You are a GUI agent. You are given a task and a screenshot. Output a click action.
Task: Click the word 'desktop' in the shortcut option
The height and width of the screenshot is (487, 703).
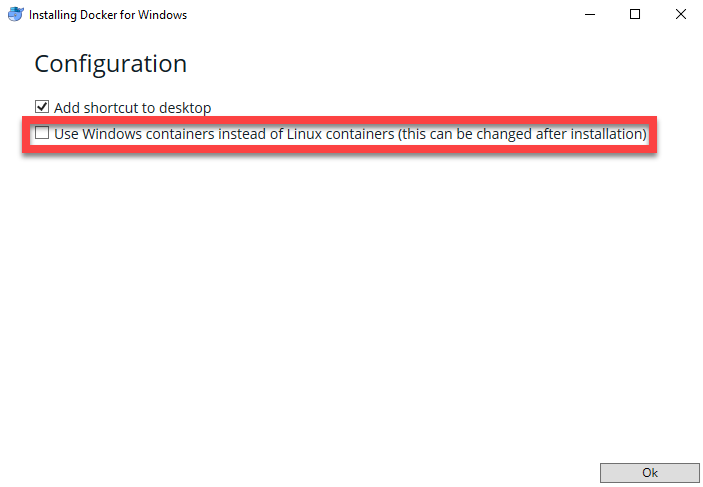pos(185,108)
